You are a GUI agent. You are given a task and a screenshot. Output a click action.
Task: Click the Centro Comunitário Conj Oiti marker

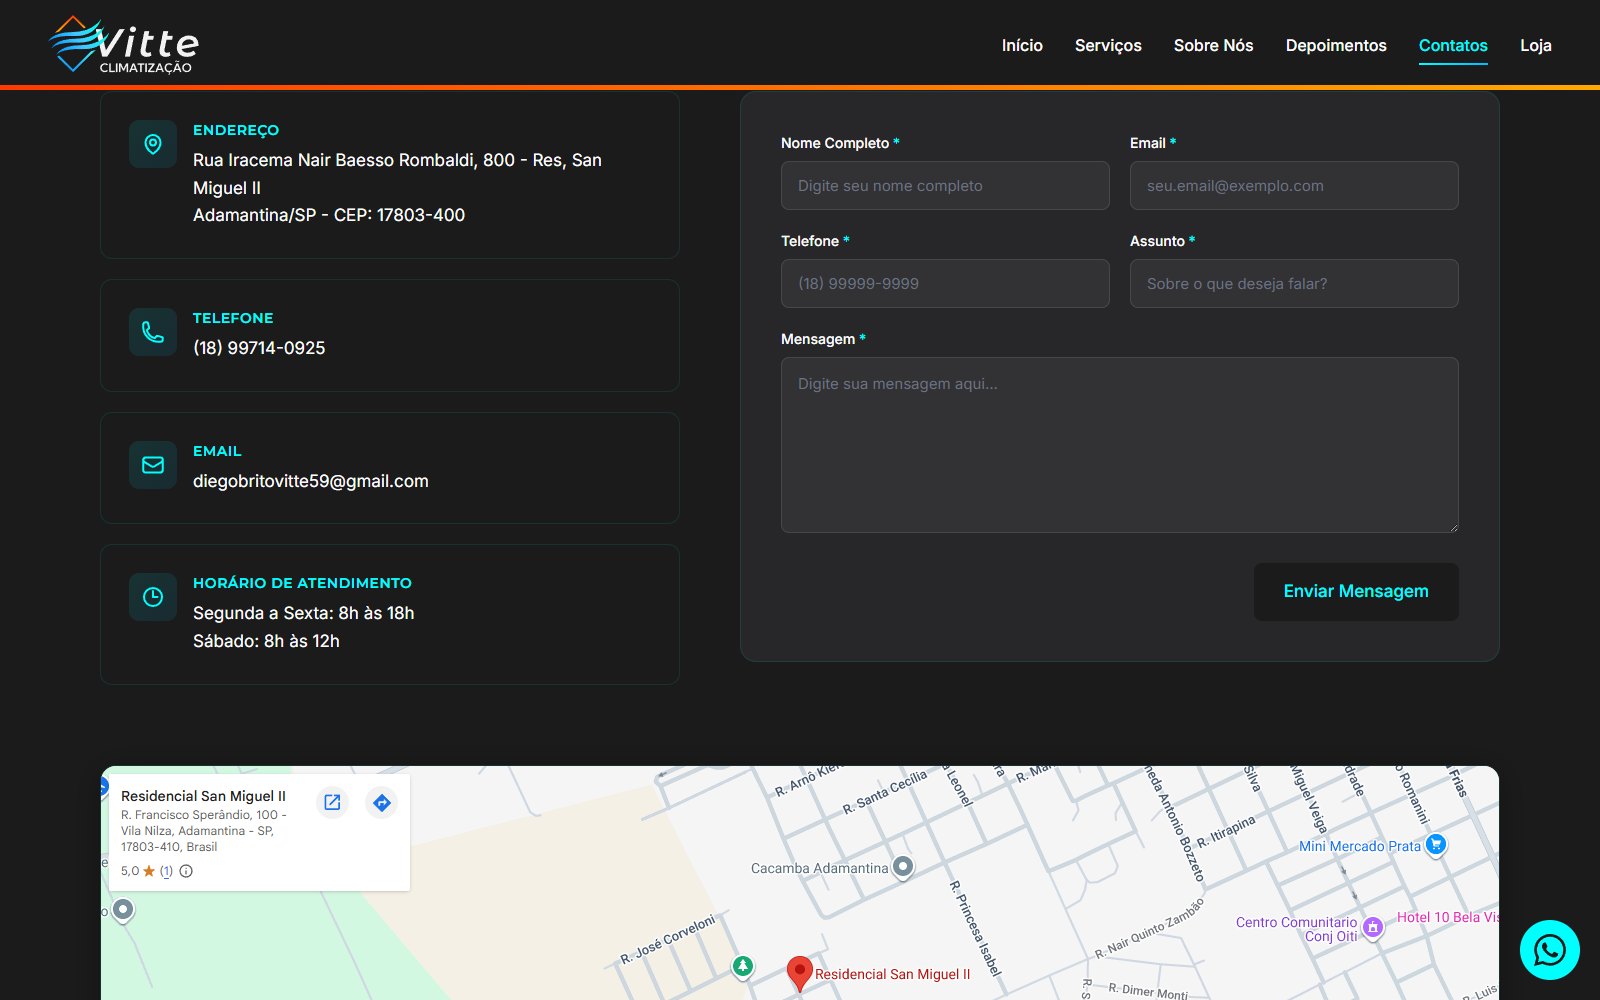(x=1373, y=927)
